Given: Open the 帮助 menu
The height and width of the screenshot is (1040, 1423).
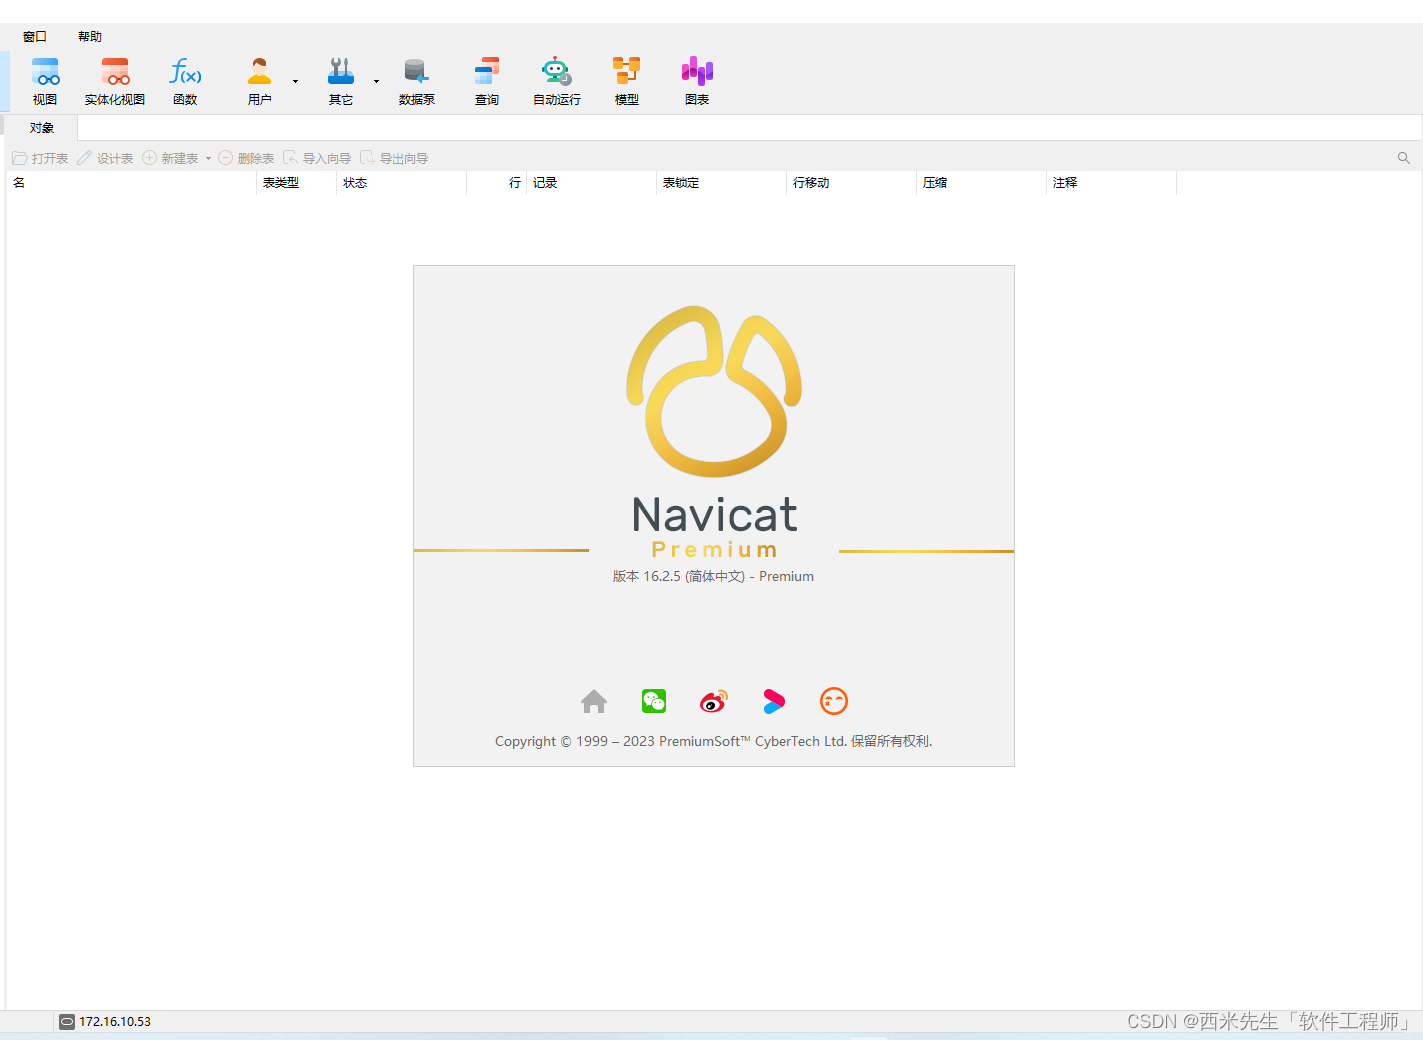Looking at the screenshot, I should 89,36.
